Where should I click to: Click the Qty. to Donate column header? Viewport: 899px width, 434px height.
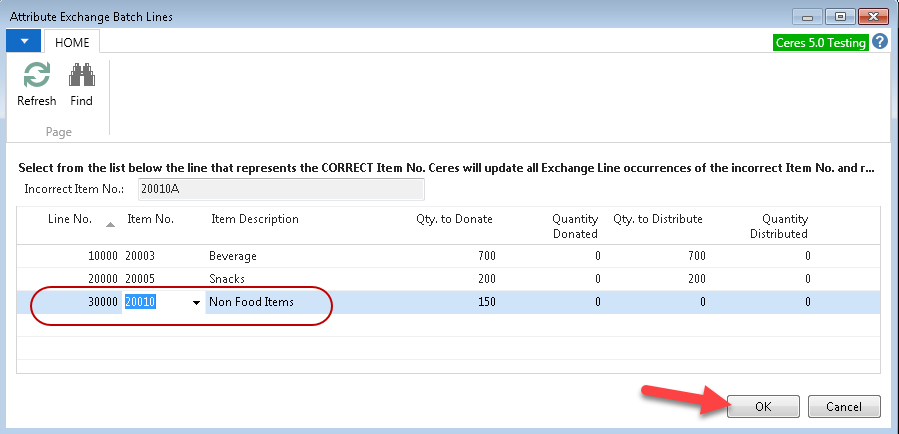click(x=454, y=219)
